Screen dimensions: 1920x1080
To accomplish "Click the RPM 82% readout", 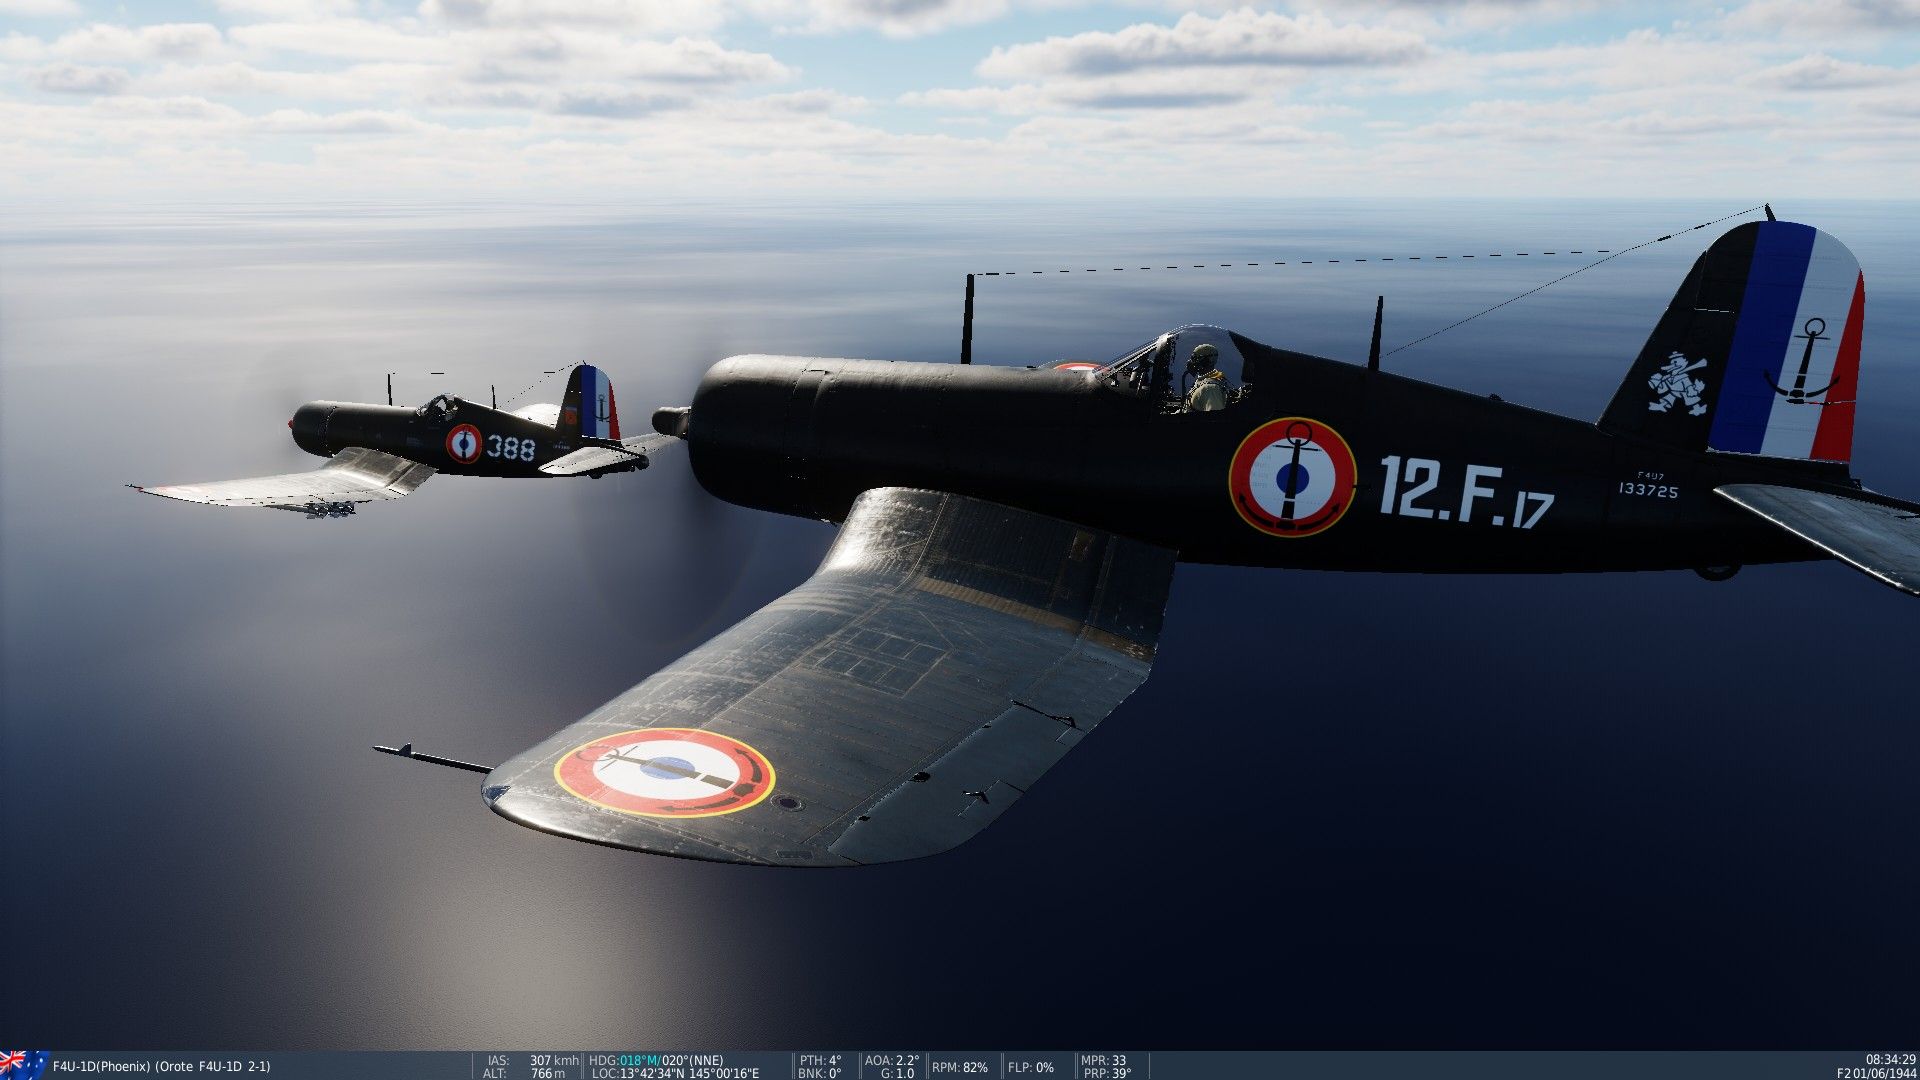I will point(960,1067).
